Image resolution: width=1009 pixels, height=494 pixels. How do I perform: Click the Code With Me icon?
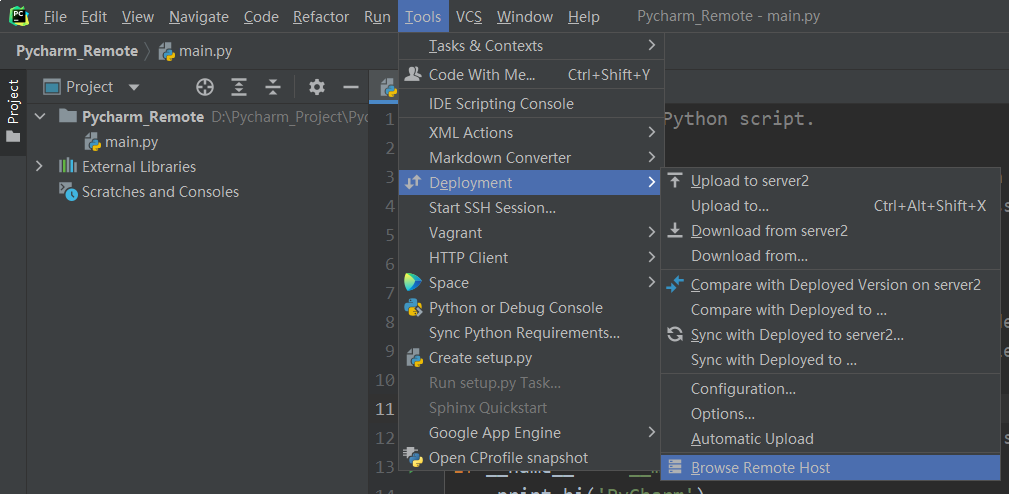[412, 74]
